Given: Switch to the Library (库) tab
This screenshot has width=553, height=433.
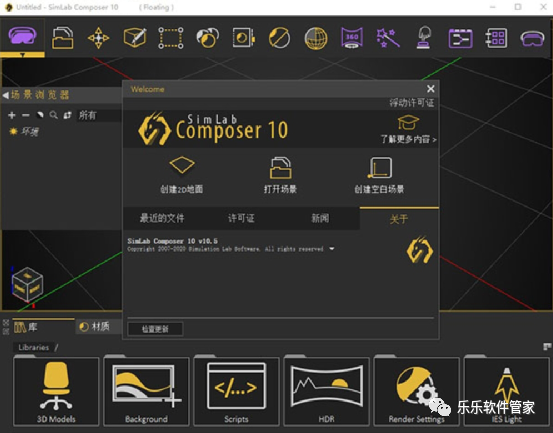Looking at the screenshot, I should [43, 327].
